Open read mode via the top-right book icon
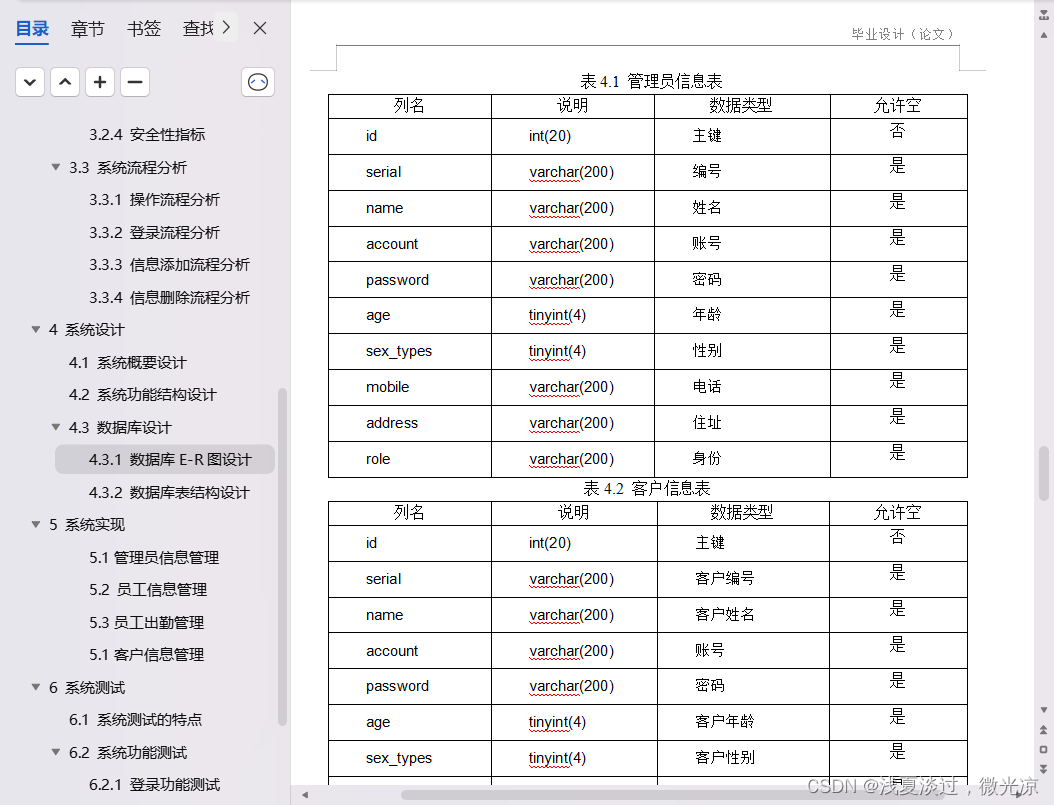Viewport: 1054px width, 805px height. [x=1043, y=12]
